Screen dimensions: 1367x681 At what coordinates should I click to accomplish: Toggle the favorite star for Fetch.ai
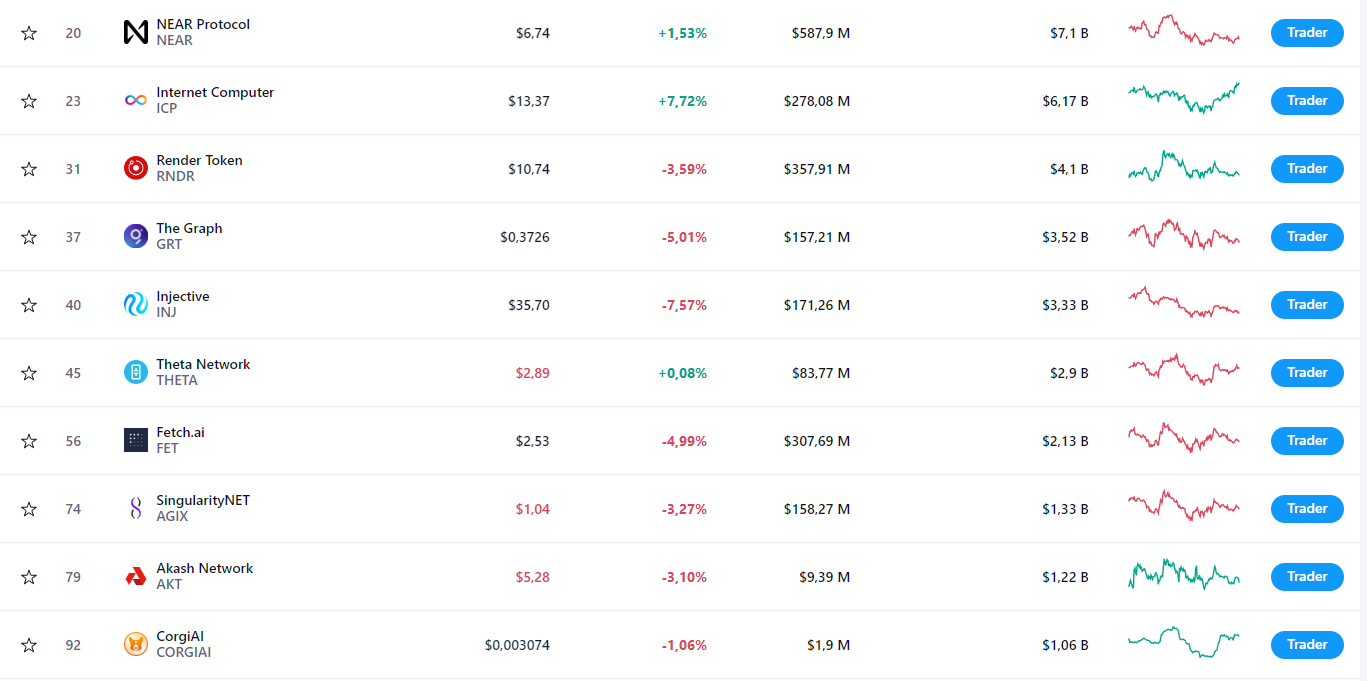[29, 441]
